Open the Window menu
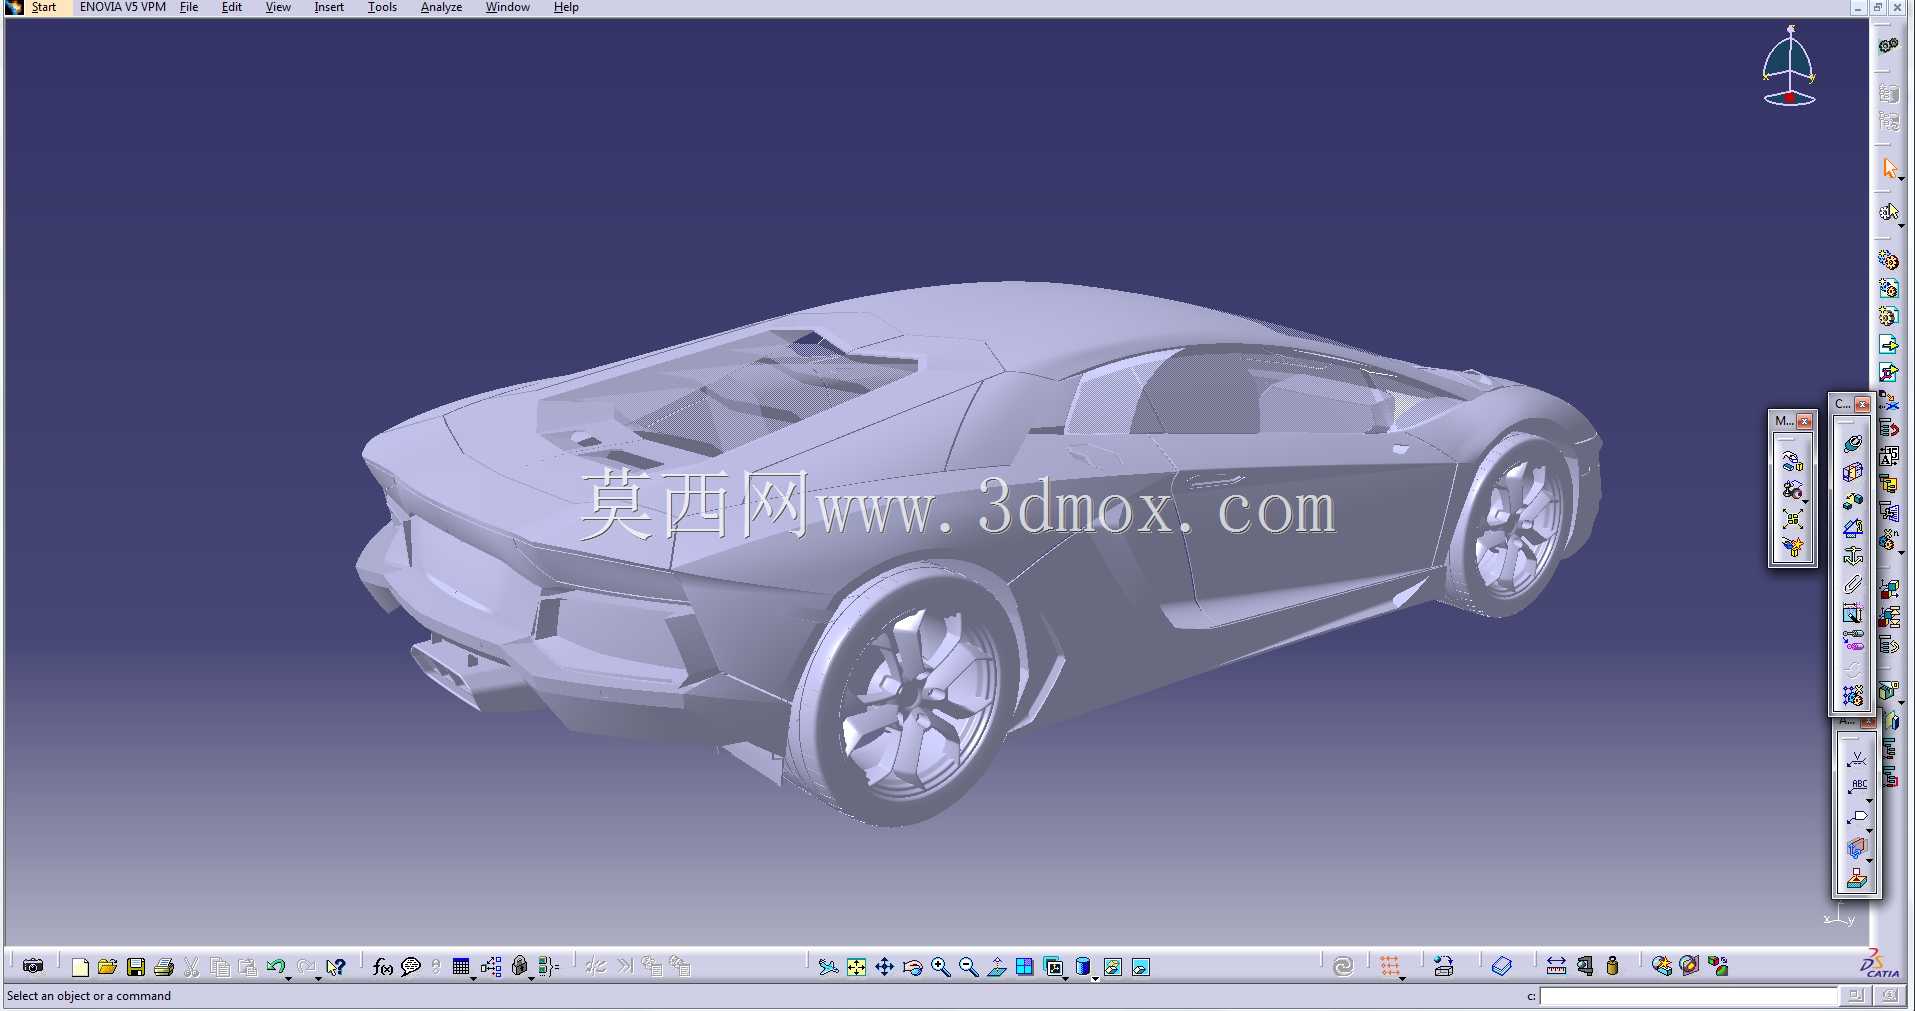This screenshot has width=1915, height=1011. [x=508, y=7]
